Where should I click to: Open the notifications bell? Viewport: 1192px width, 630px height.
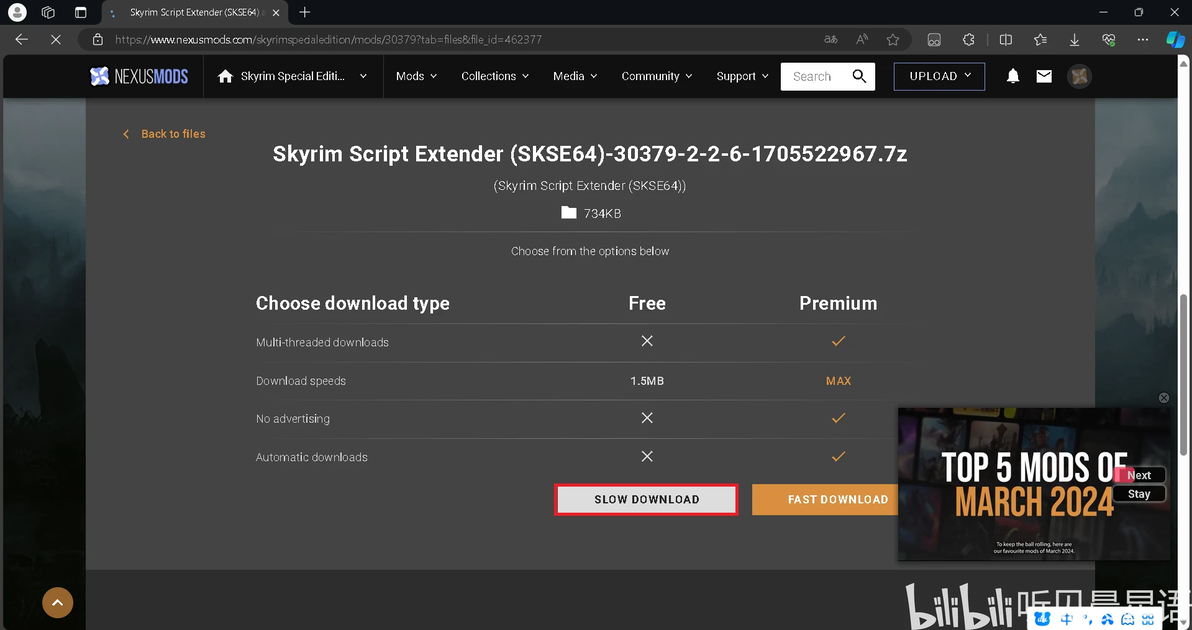pos(1013,76)
